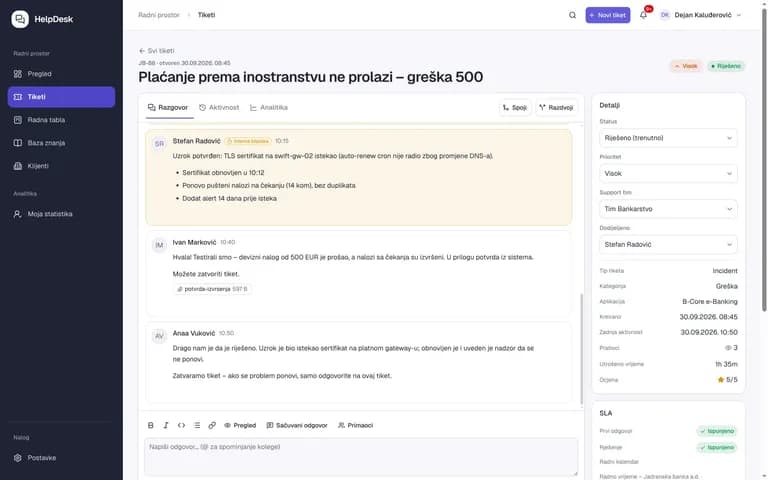Open the search magnifier icon
Image resolution: width=768 pixels, height=480 pixels.
pyautogui.click(x=572, y=15)
